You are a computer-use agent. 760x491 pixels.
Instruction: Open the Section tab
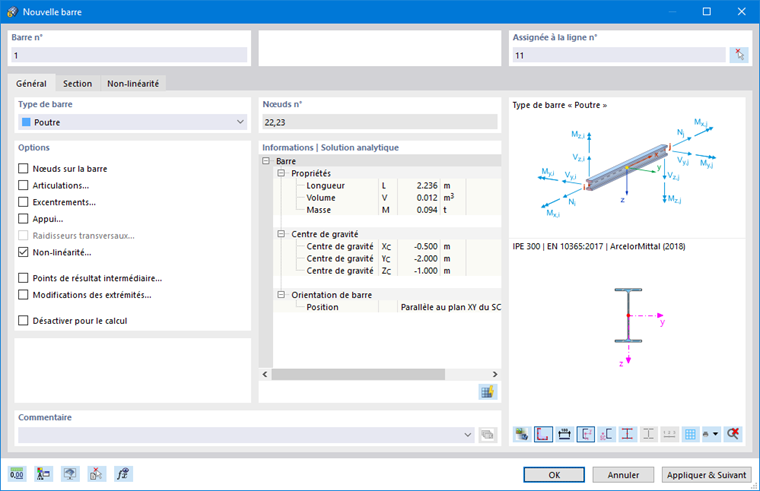pyautogui.click(x=78, y=83)
